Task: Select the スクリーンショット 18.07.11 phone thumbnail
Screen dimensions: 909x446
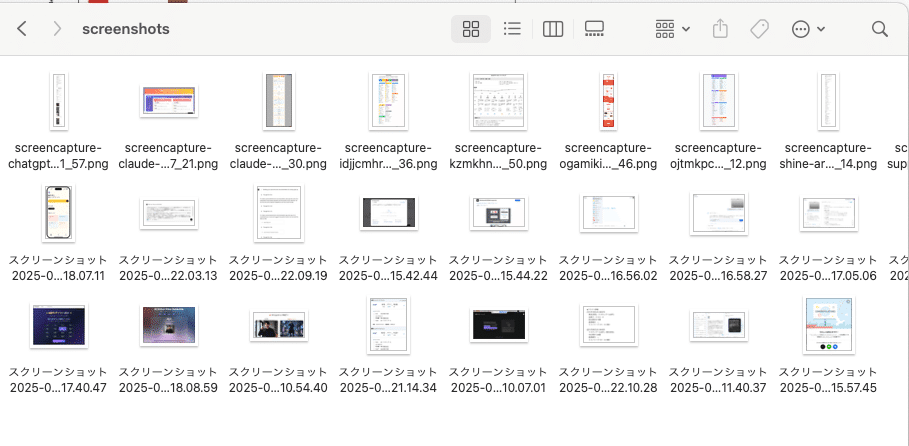Action: point(58,213)
